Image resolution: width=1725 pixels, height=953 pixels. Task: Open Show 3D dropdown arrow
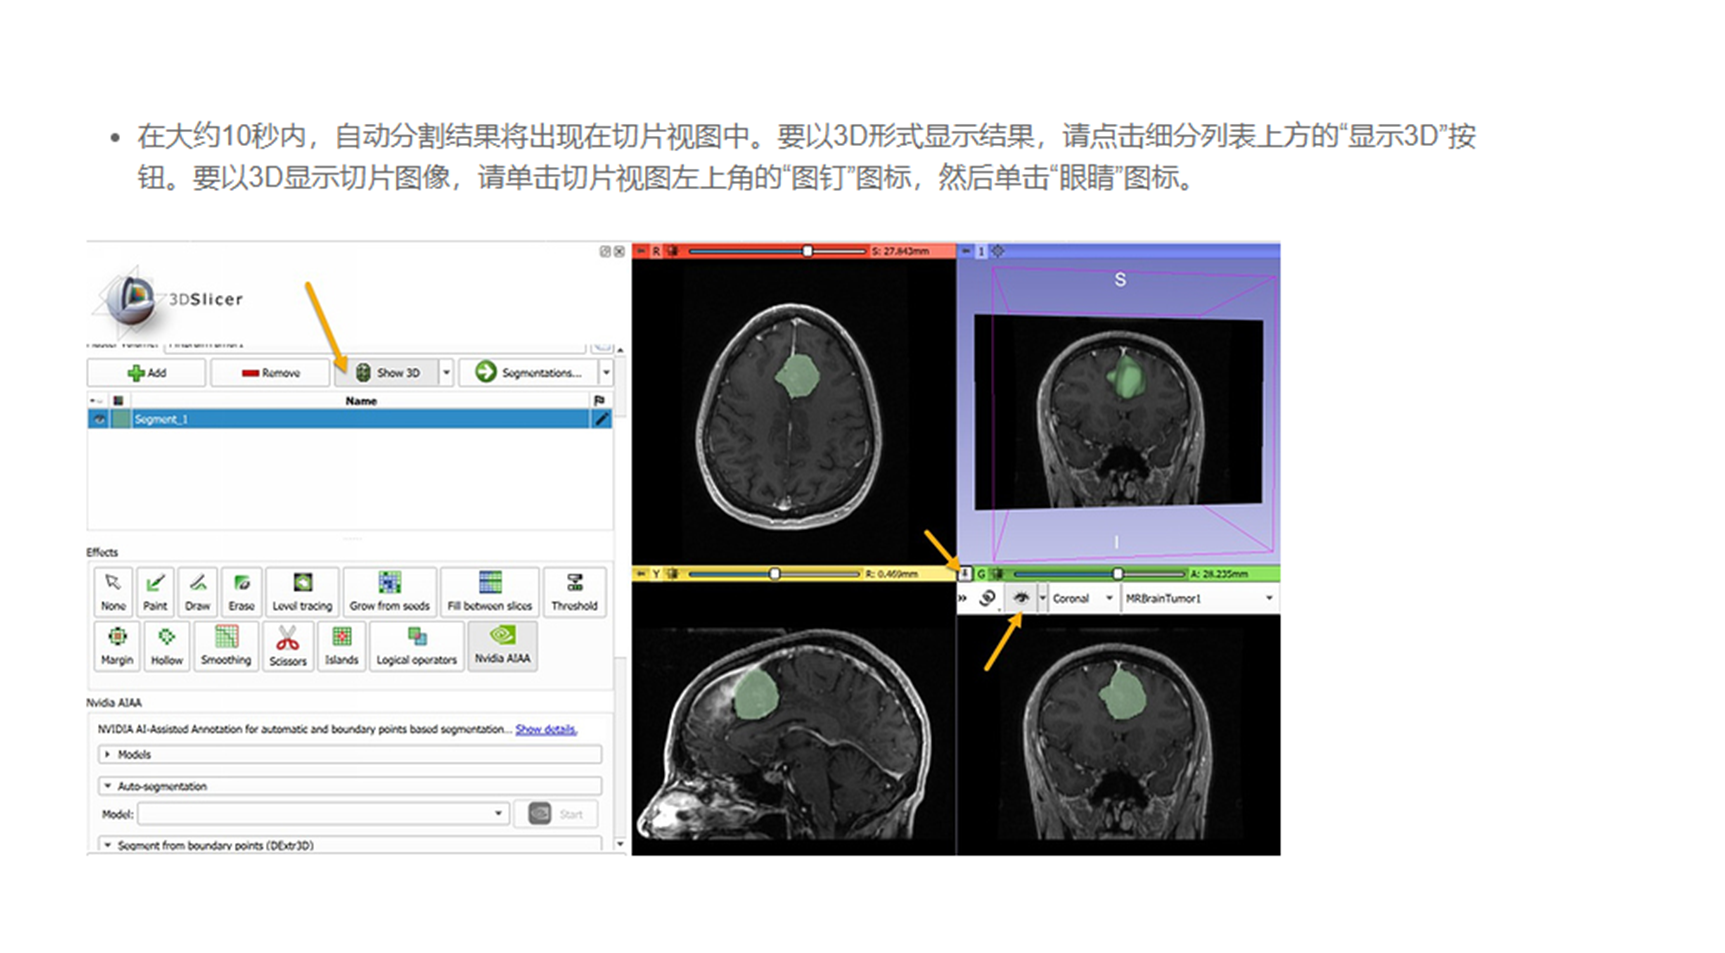(446, 372)
